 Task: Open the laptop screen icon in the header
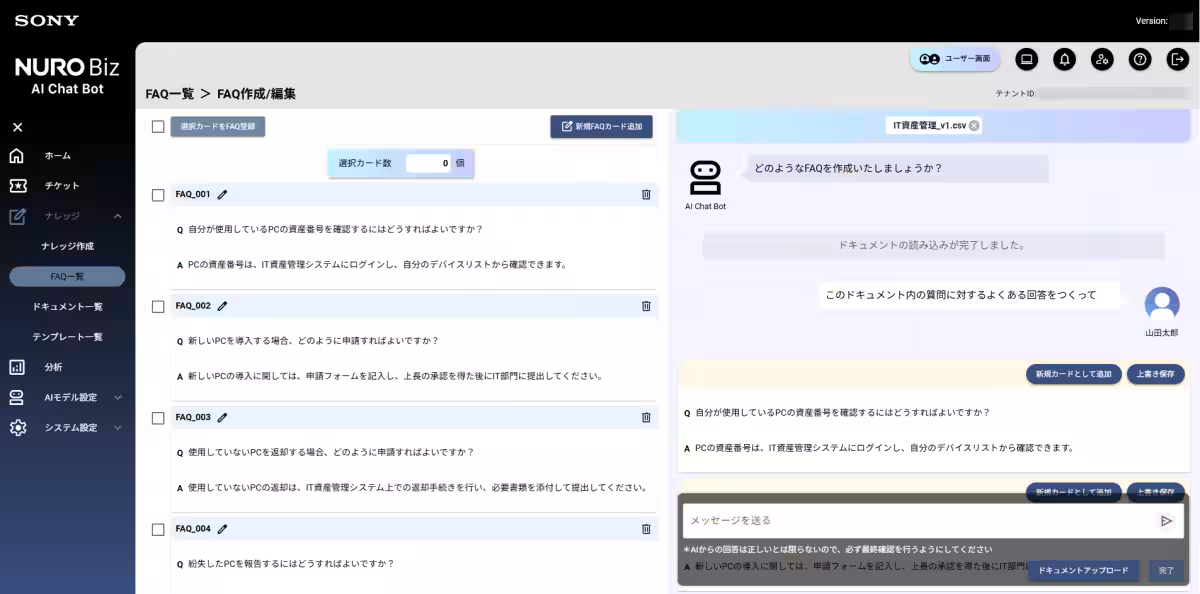[x=1026, y=59]
